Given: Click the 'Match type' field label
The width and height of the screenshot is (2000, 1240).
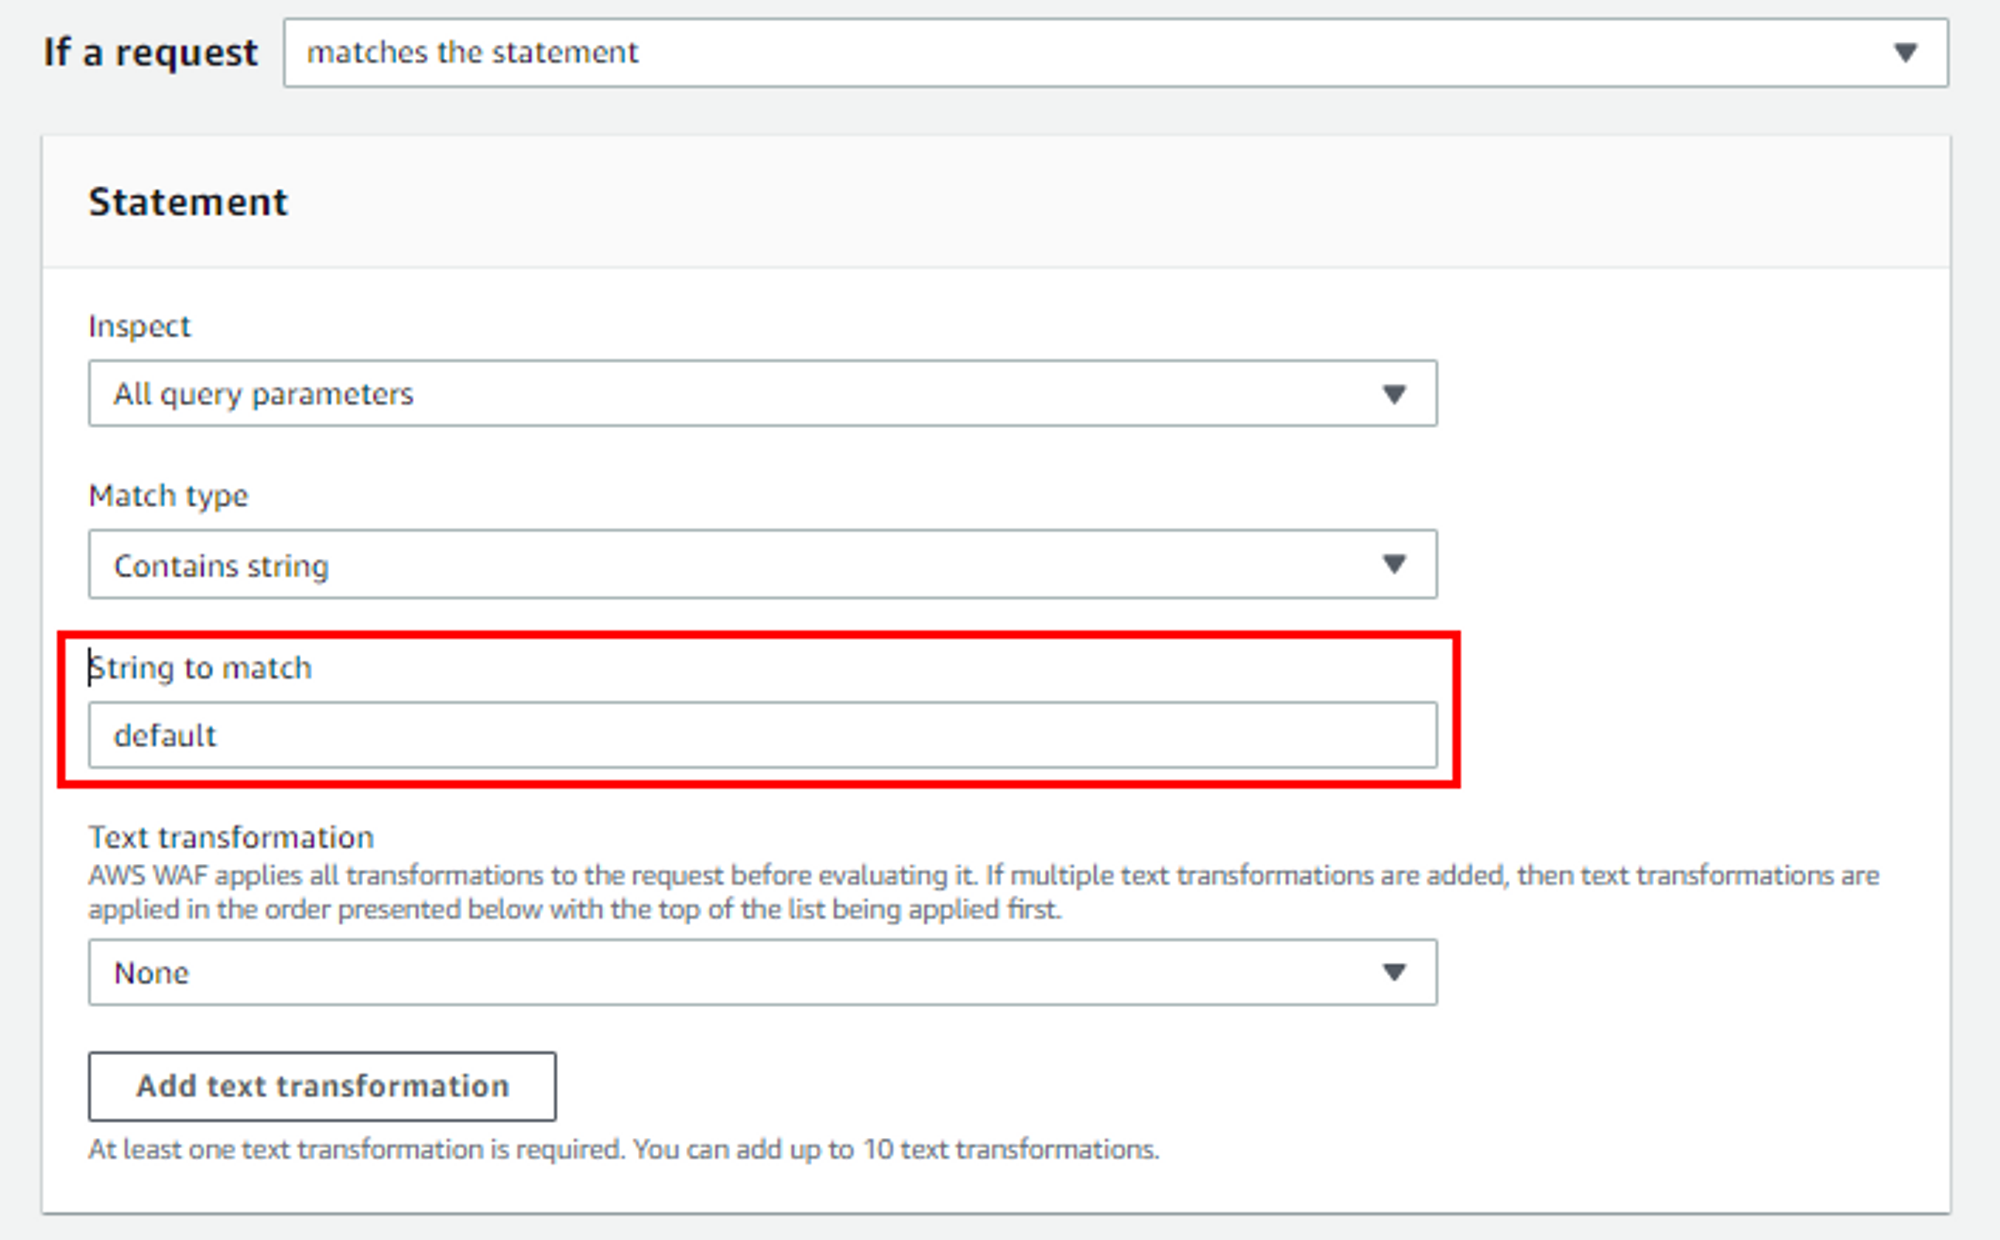Looking at the screenshot, I should click(168, 496).
